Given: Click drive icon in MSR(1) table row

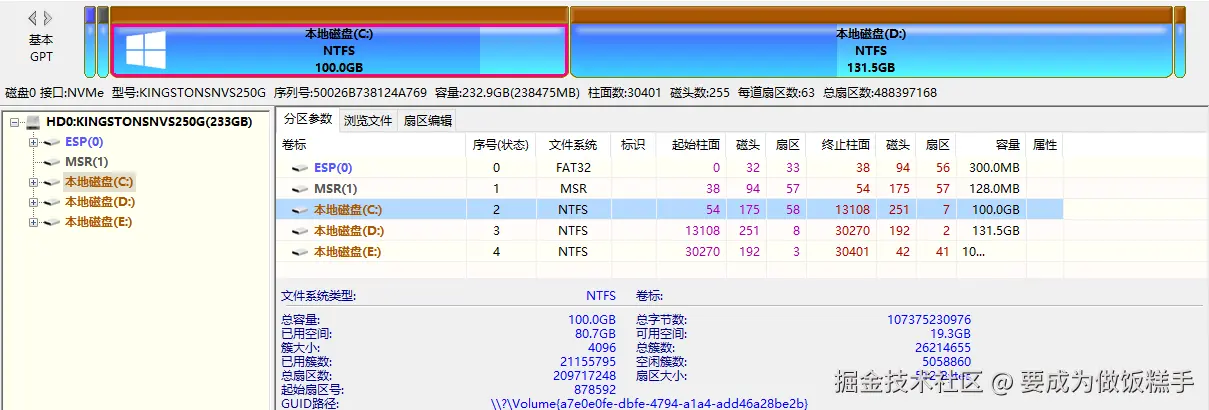Looking at the screenshot, I should [300, 188].
